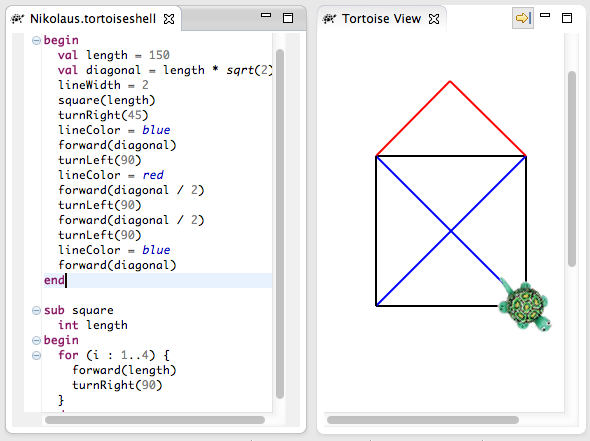Viewport: 590px width, 441px height.
Task: Click the highlighted 'end' line
Action: [158, 280]
